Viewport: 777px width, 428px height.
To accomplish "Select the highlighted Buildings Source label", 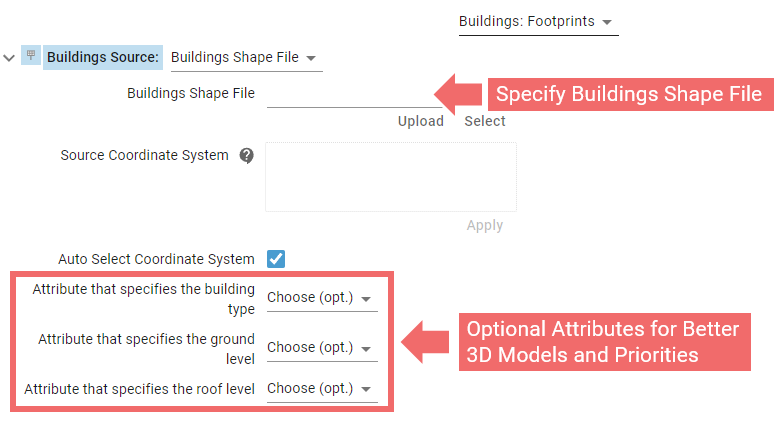I will click(x=103, y=57).
